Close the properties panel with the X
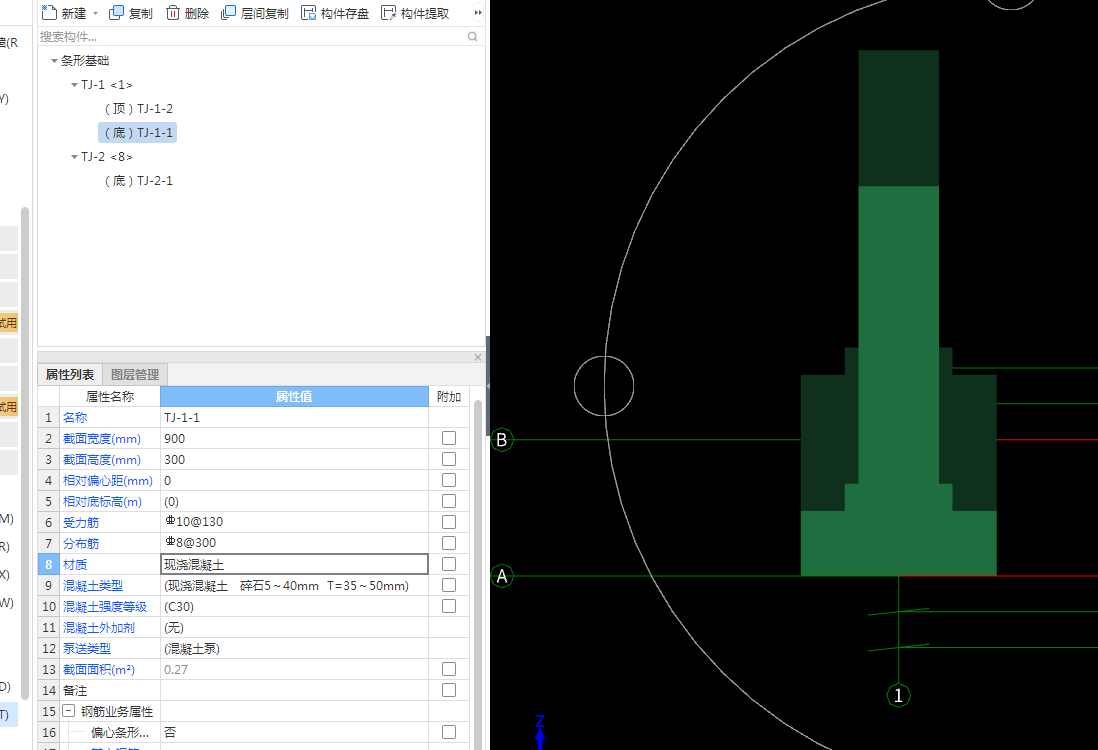 click(478, 357)
